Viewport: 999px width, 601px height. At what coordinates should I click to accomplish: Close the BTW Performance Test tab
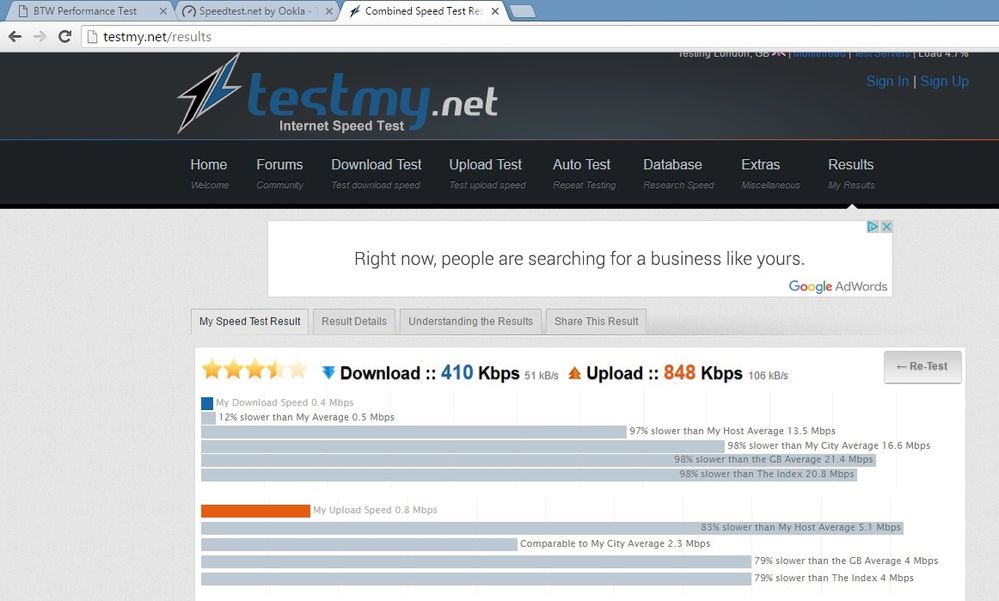tap(163, 11)
